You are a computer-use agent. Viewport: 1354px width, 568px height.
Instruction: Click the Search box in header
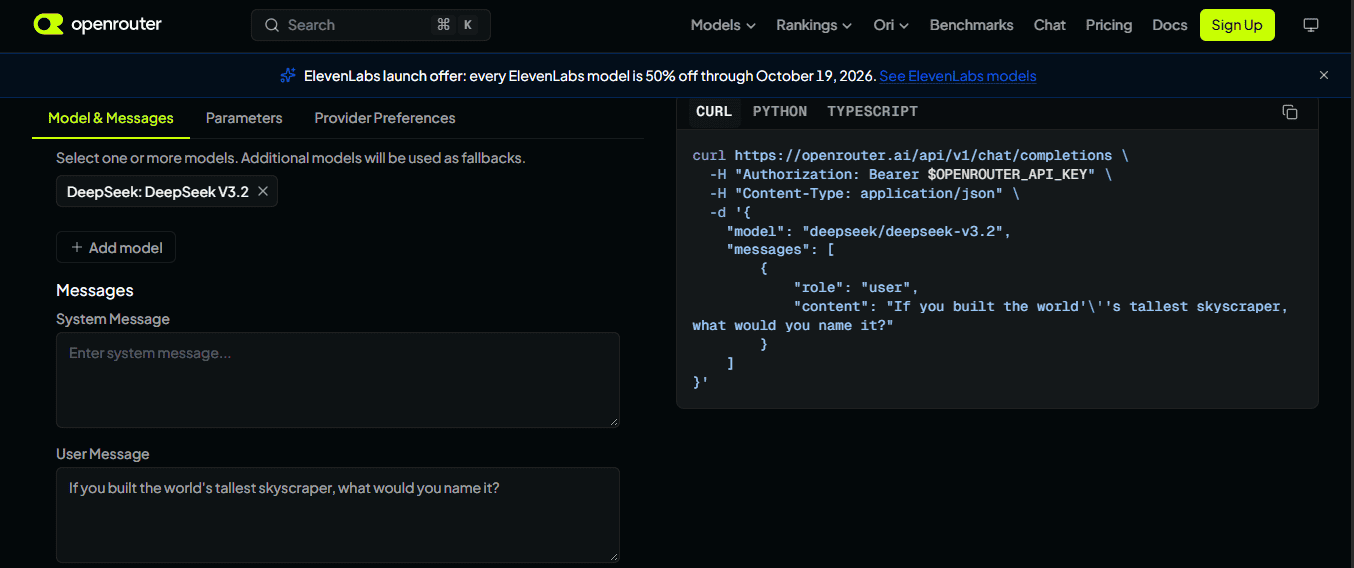click(x=371, y=25)
